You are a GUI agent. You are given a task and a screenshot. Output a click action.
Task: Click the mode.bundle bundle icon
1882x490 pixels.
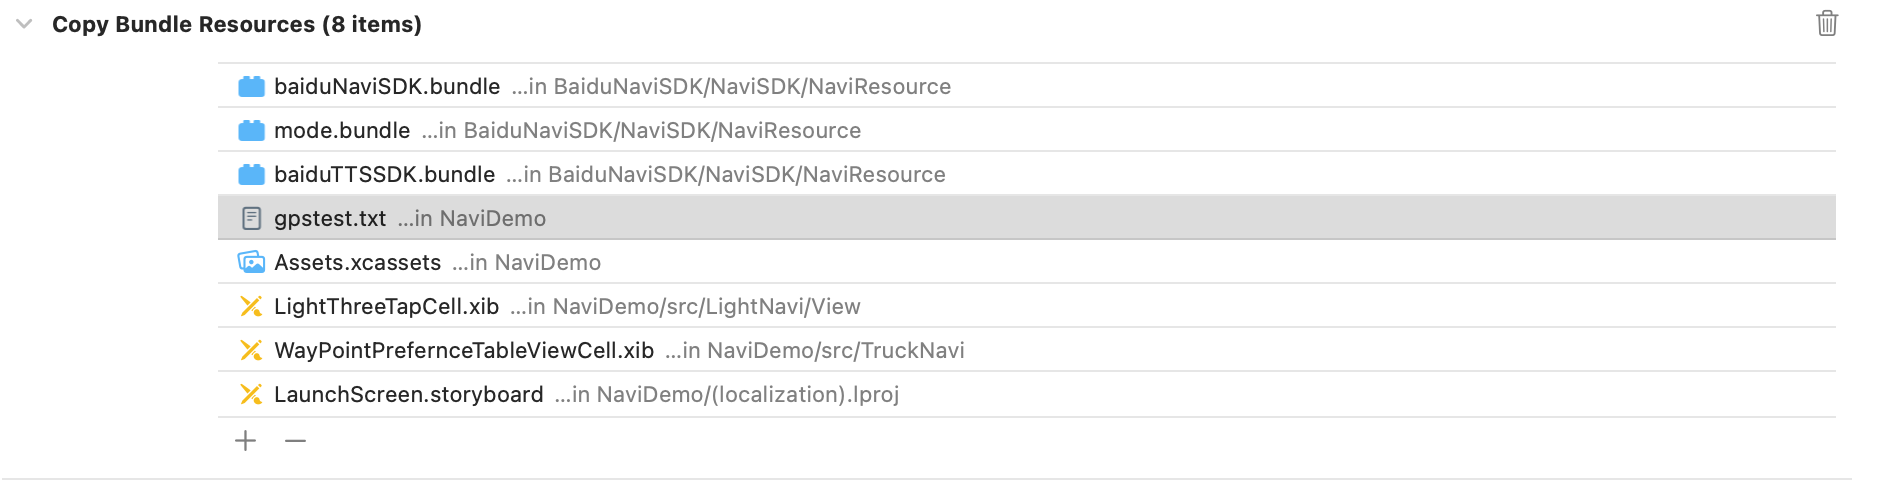[251, 131]
